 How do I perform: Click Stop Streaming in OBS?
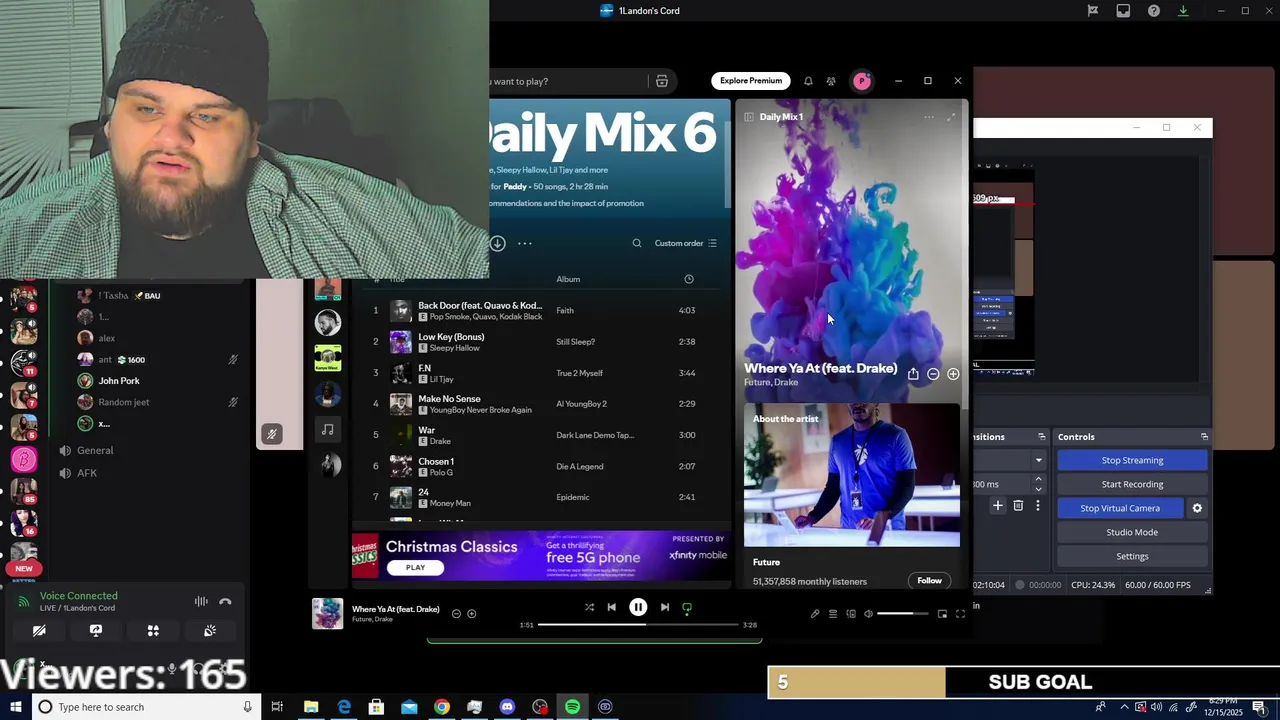click(x=1132, y=460)
